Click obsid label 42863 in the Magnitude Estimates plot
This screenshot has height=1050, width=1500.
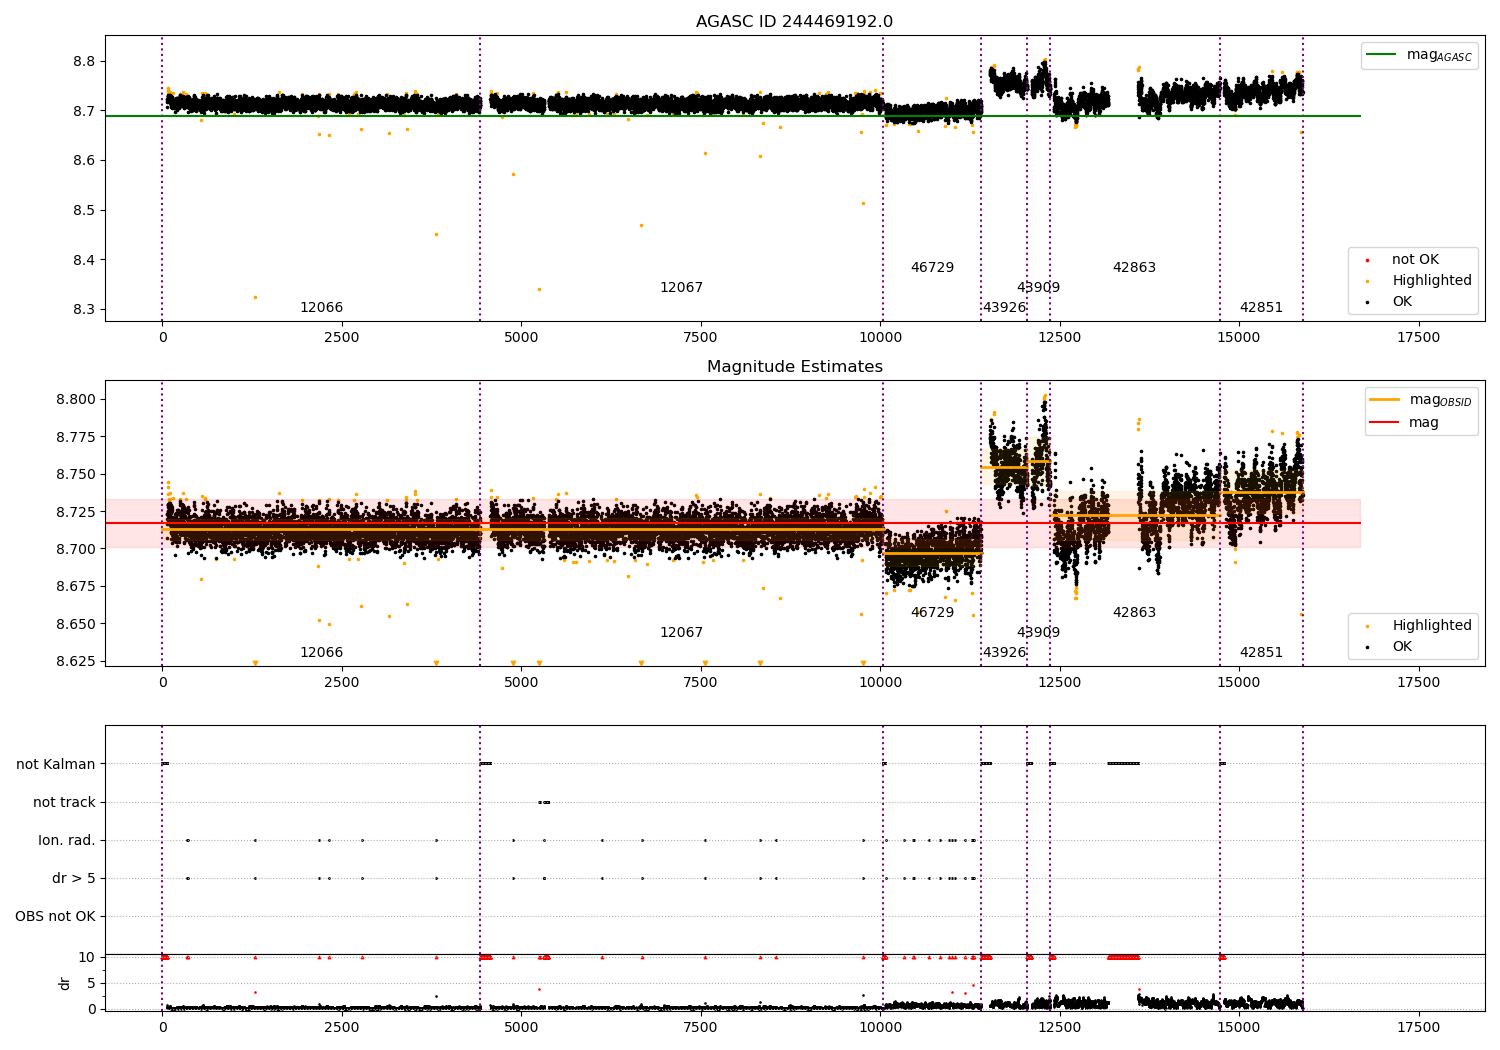coord(1134,613)
